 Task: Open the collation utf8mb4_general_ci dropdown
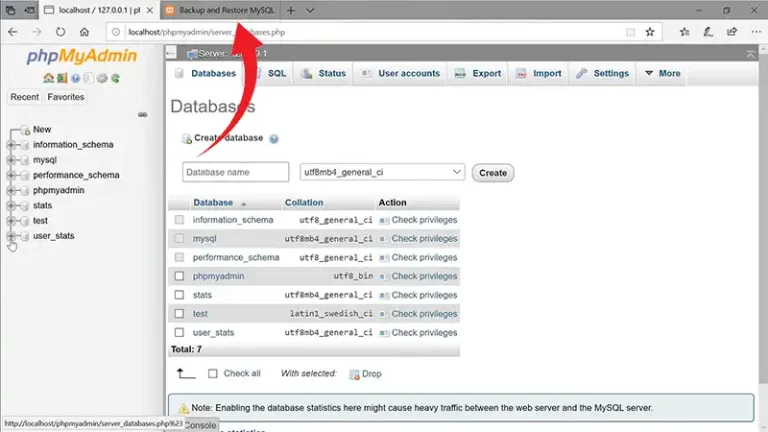click(382, 172)
